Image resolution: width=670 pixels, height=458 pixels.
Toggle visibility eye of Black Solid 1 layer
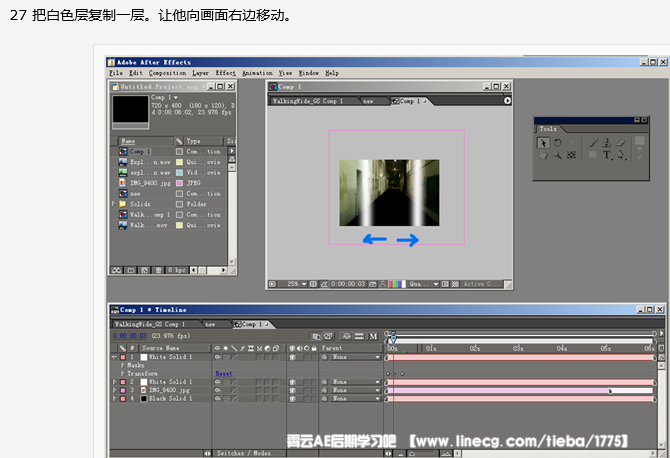point(293,399)
